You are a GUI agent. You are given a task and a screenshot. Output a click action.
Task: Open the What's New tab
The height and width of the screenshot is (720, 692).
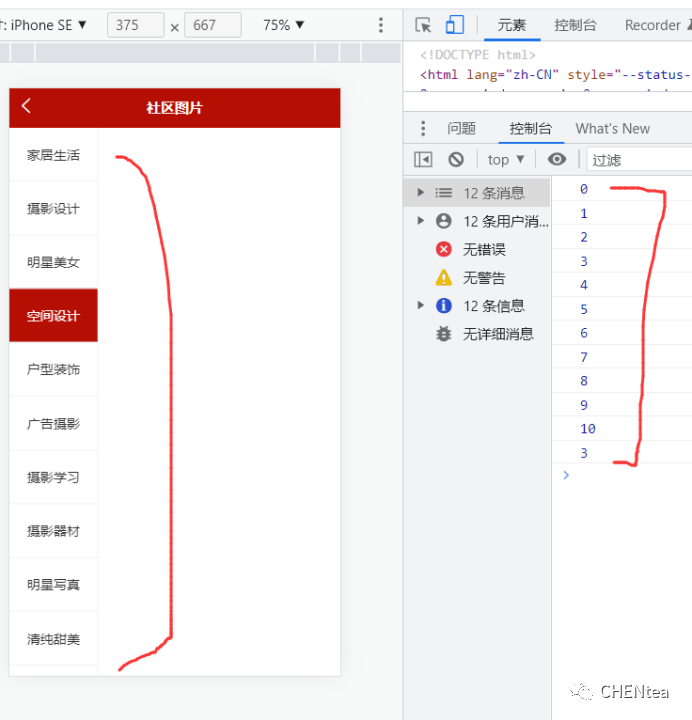tap(613, 129)
